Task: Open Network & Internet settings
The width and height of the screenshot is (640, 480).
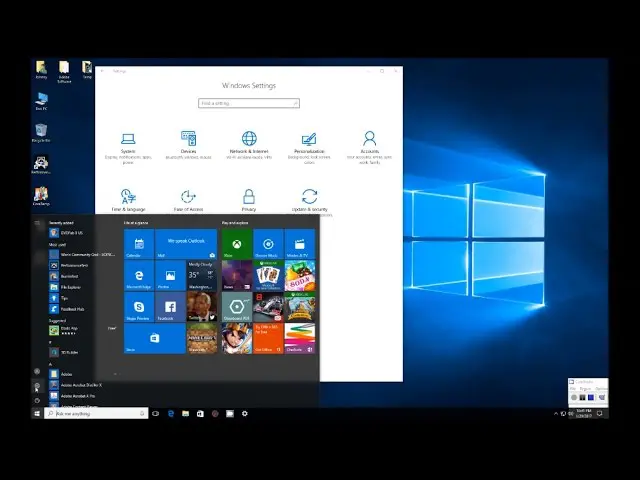Action: point(249,144)
